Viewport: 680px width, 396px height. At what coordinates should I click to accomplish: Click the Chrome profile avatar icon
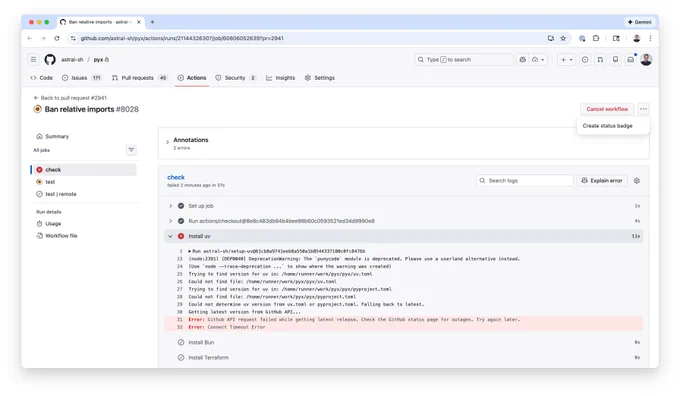[x=636, y=38]
